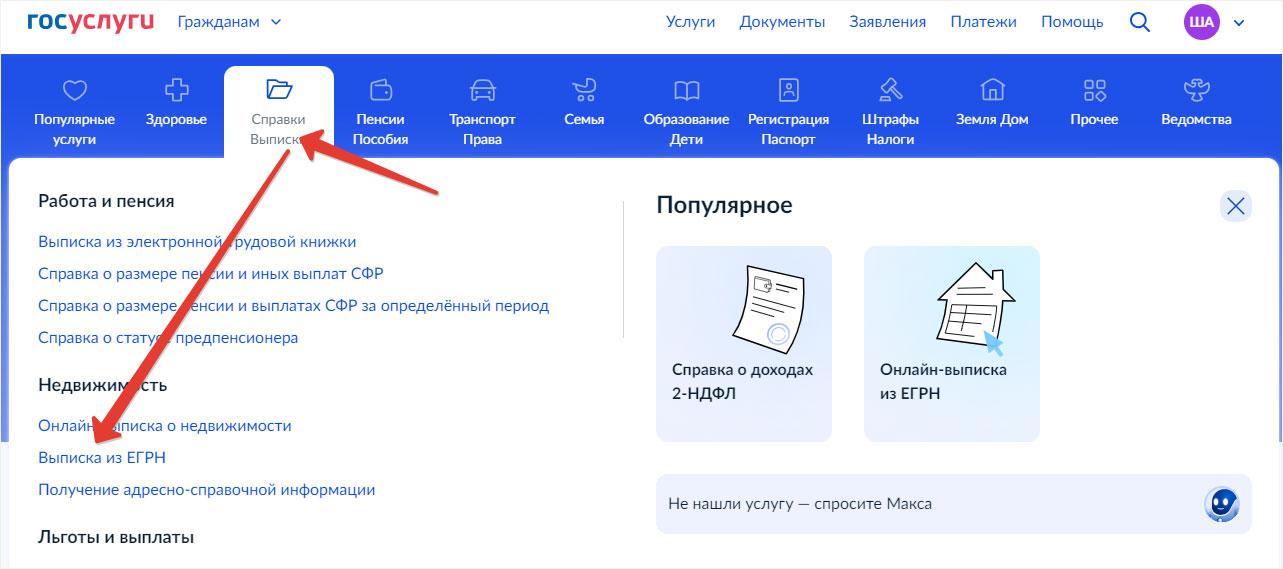Open the Земля Дом house icon category
1283x569 pixels.
click(992, 91)
